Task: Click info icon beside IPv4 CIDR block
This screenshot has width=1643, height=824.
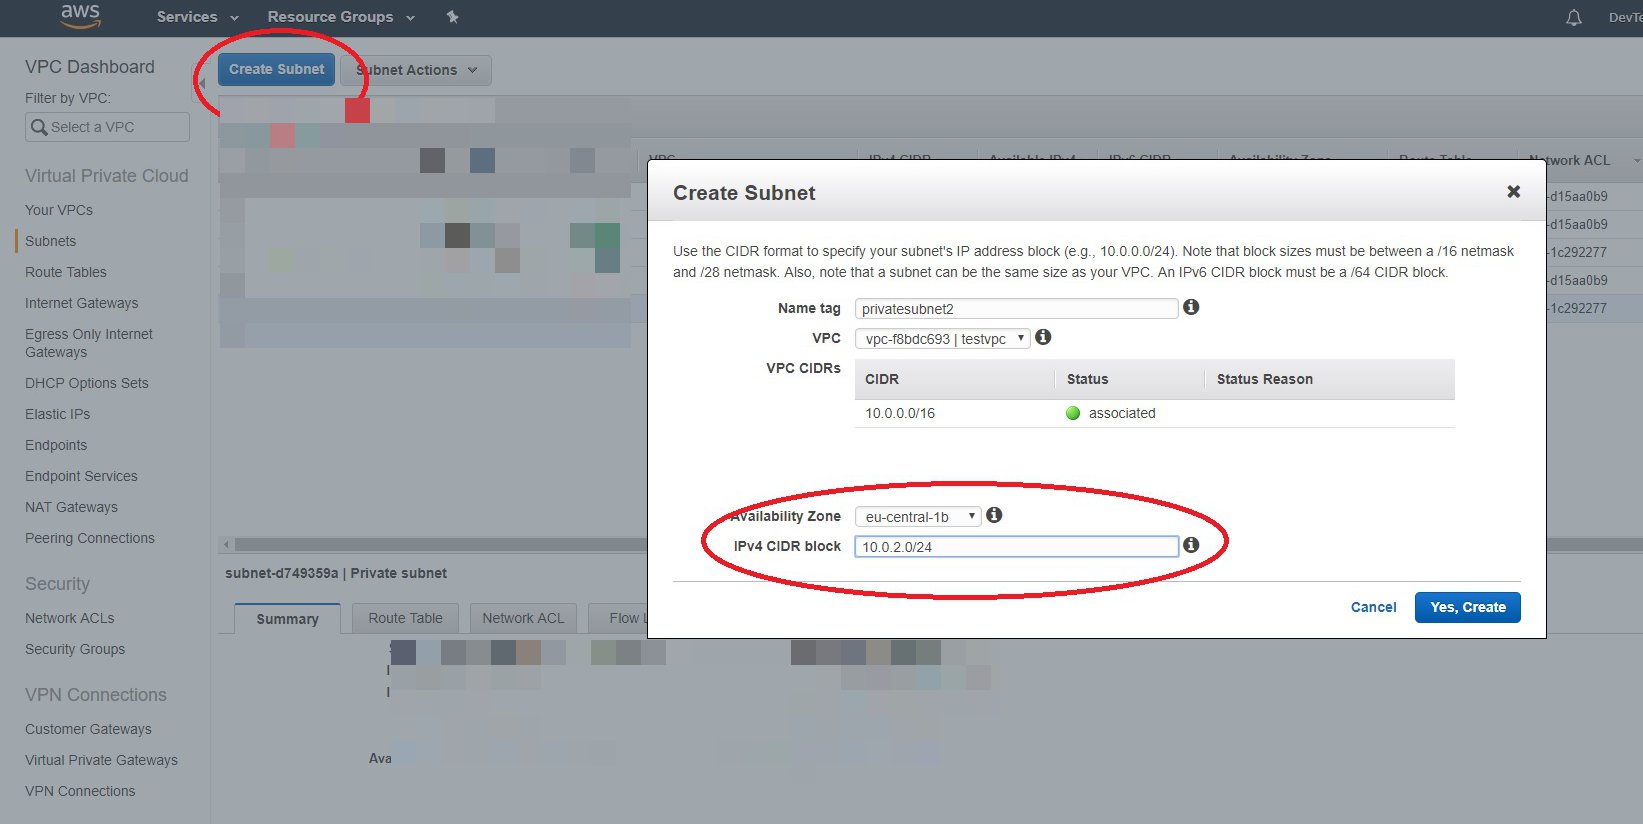Action: pyautogui.click(x=1191, y=545)
